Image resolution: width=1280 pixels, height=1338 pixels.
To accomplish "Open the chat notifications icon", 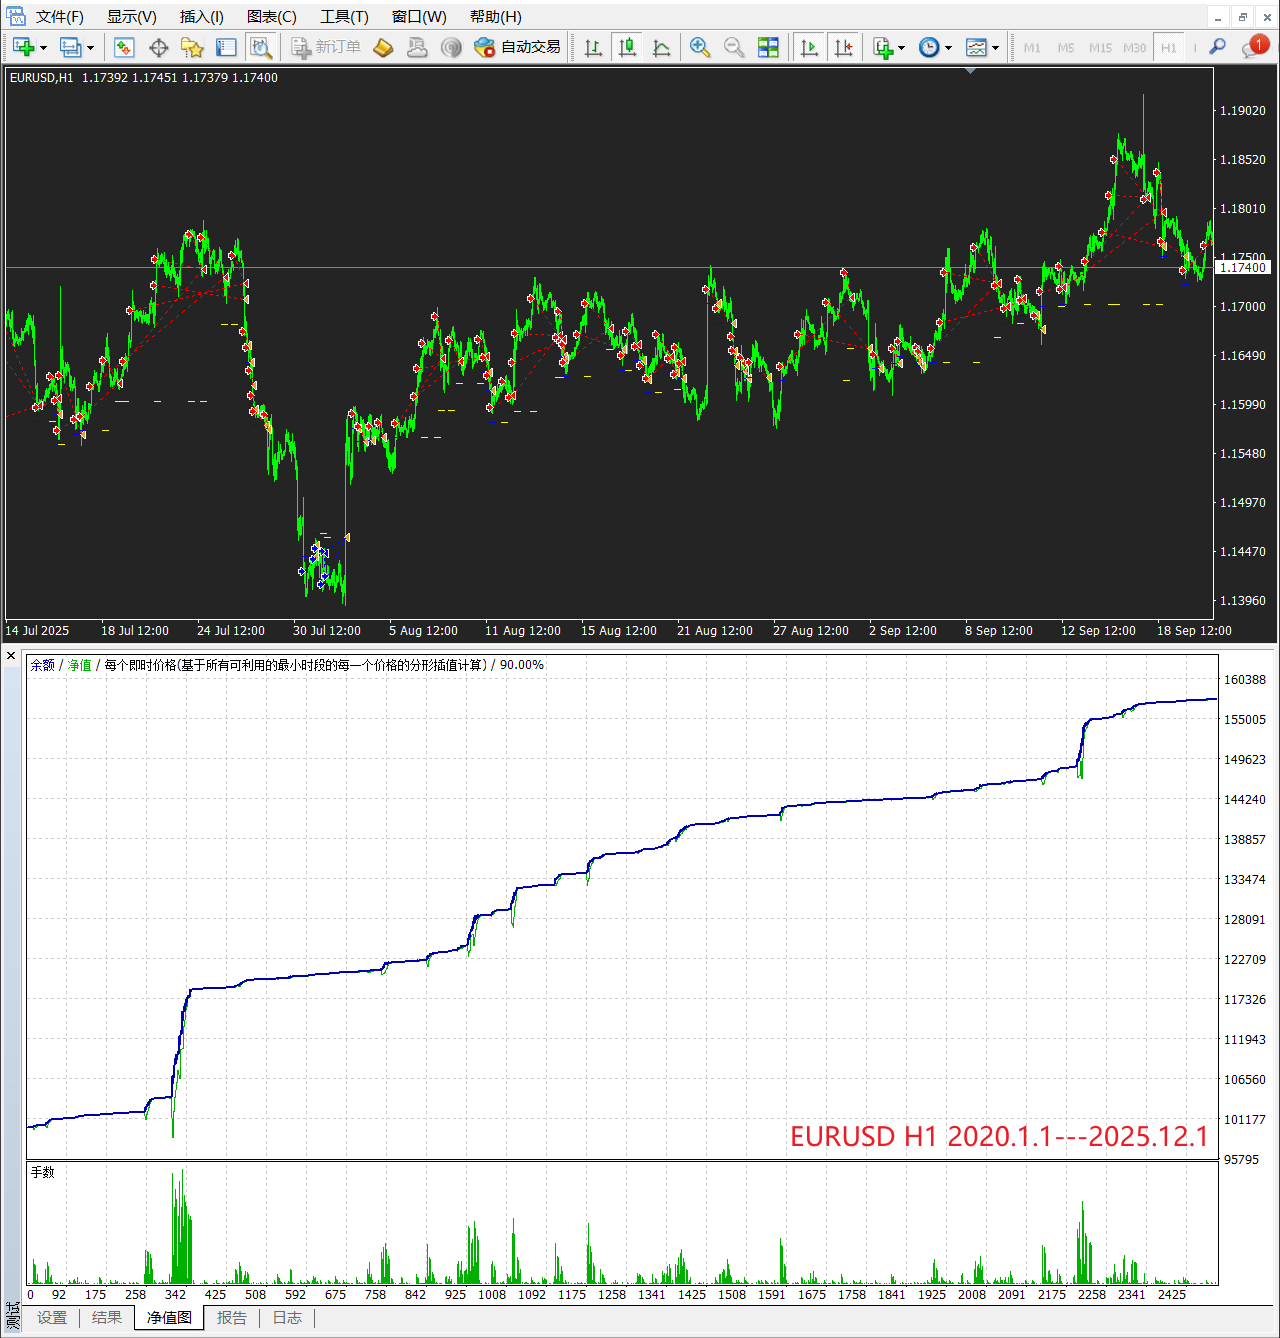I will point(1253,47).
